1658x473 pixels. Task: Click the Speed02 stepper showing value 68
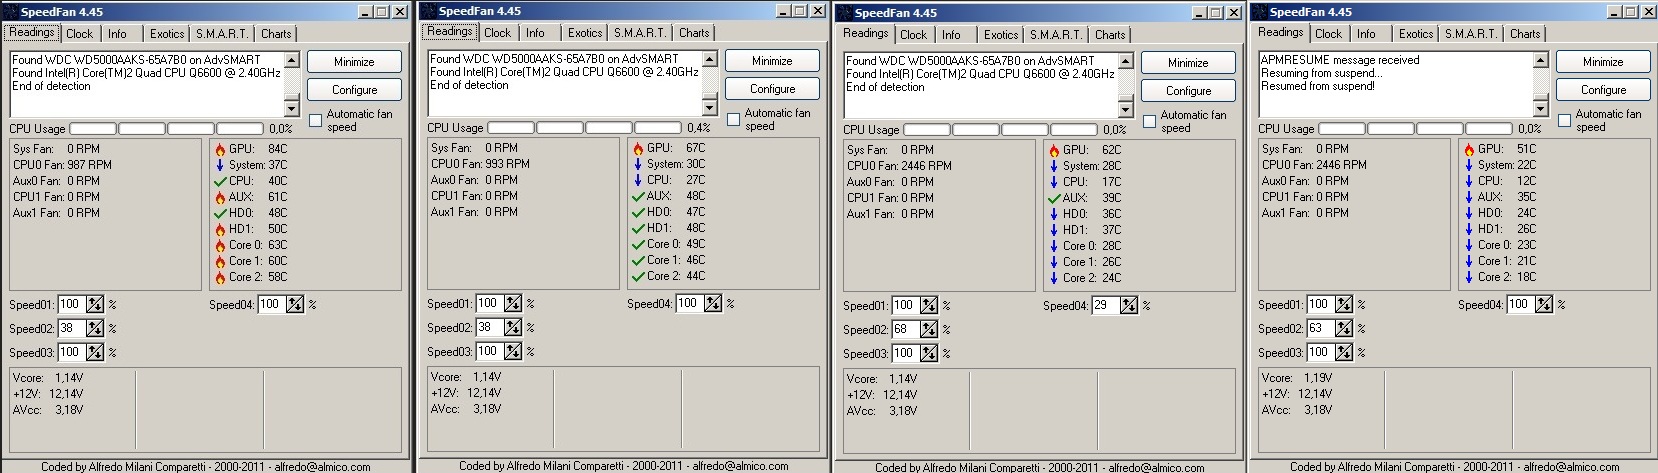click(x=929, y=330)
